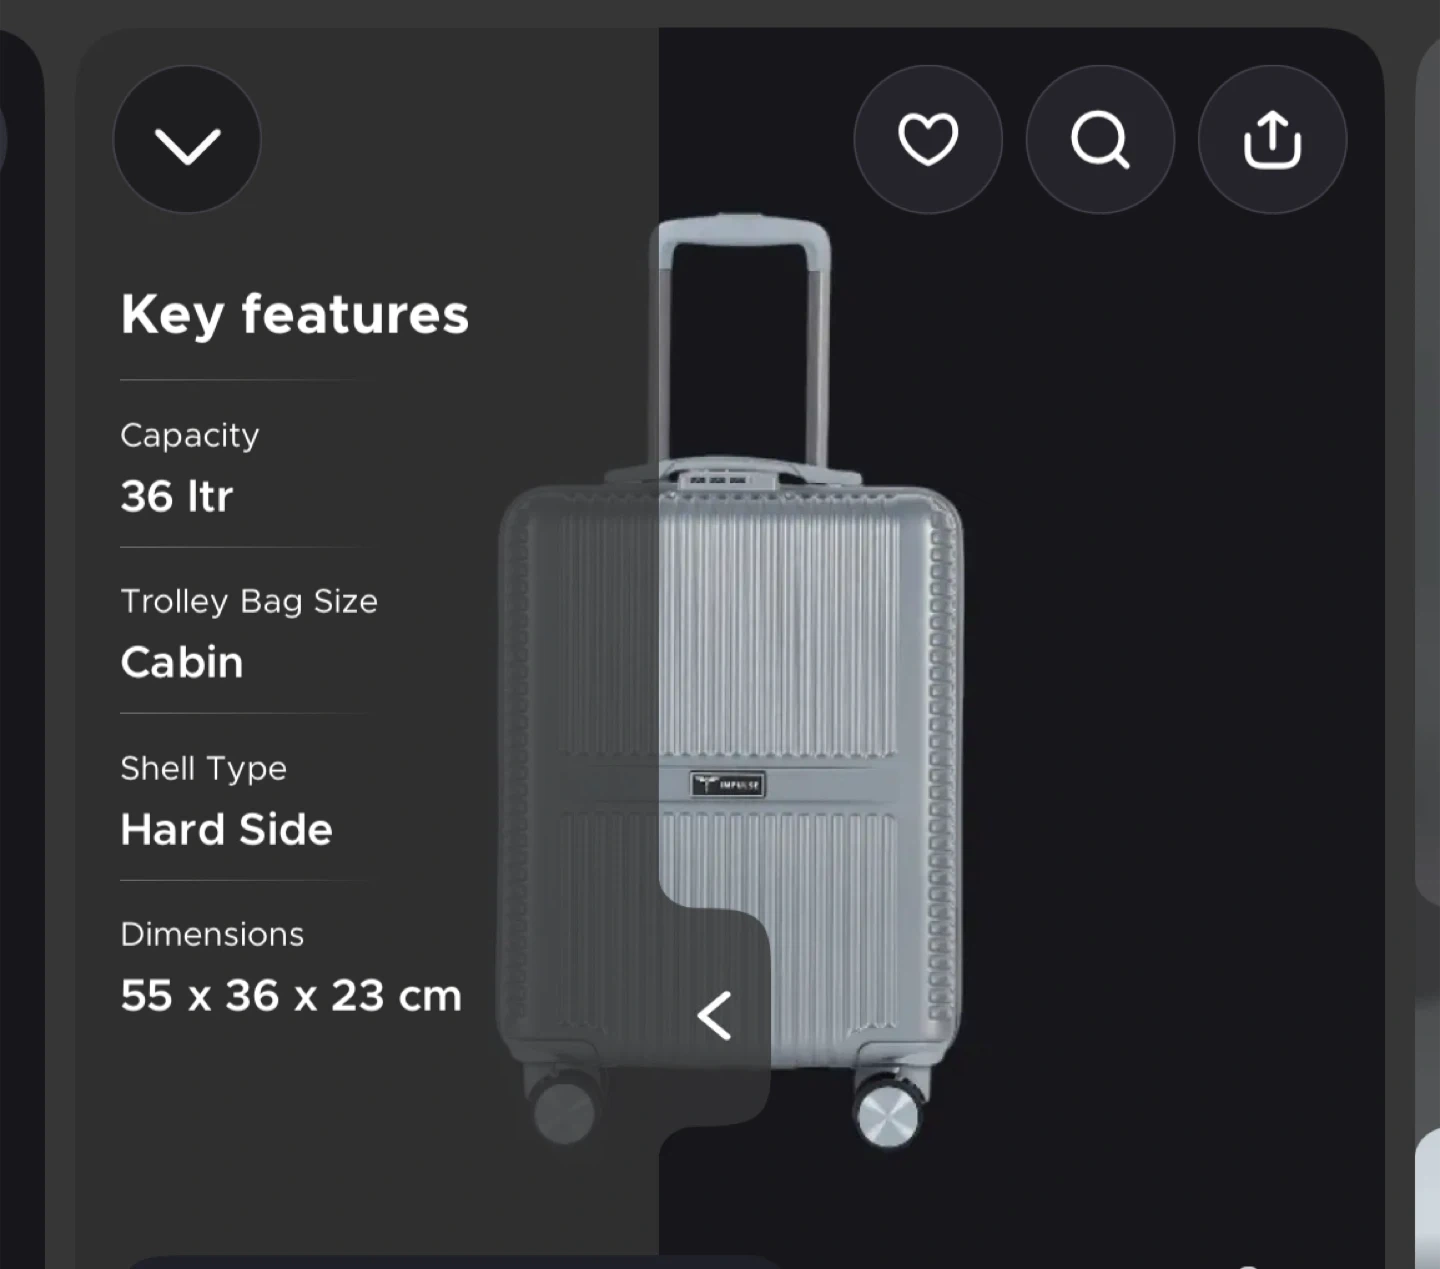This screenshot has height=1269, width=1440.
Task: Collapse the product view with the down chevron
Action: [x=187, y=139]
